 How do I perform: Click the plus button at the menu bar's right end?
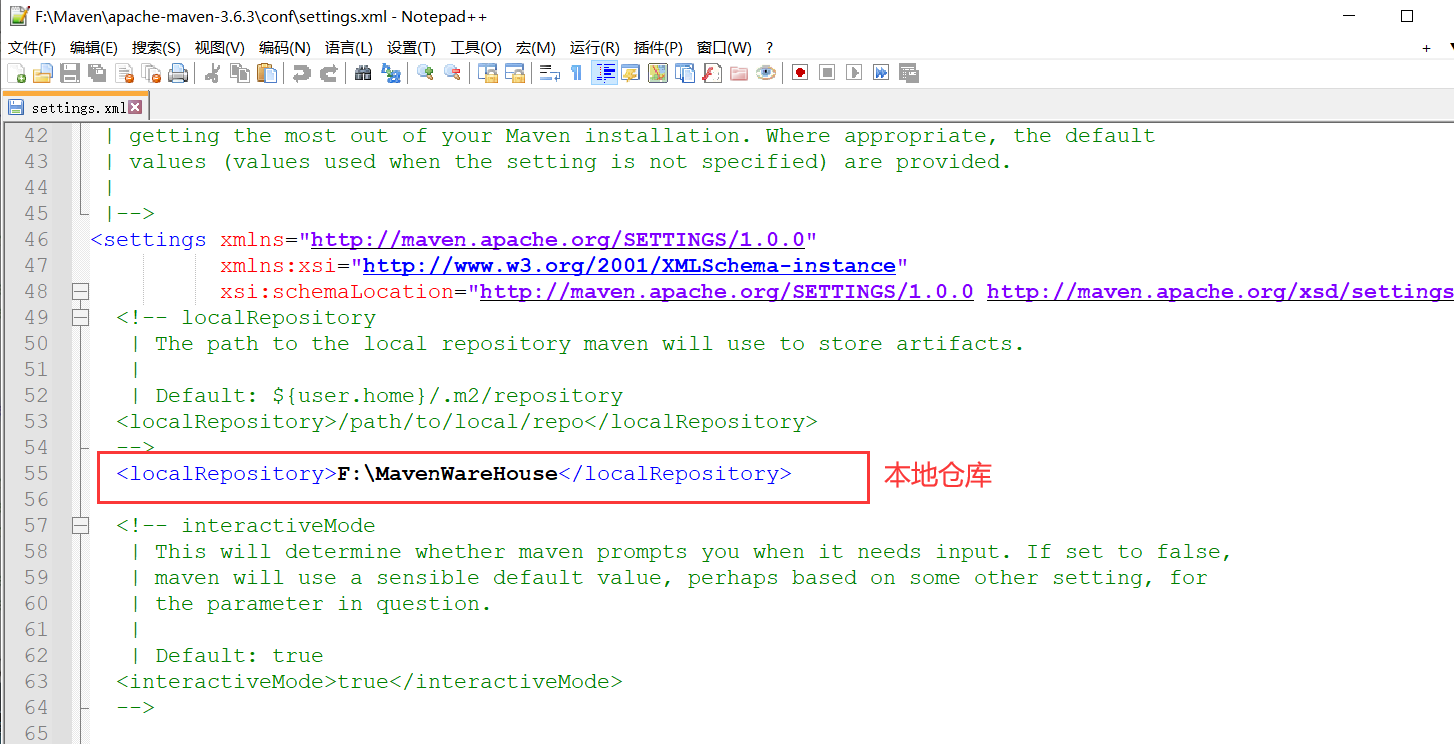(1426, 47)
